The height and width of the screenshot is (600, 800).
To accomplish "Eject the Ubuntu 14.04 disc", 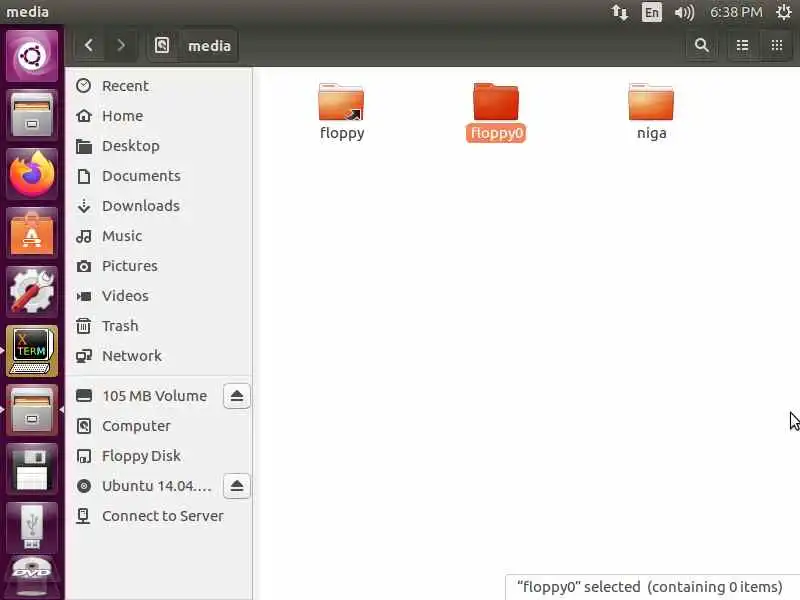I will tap(237, 486).
